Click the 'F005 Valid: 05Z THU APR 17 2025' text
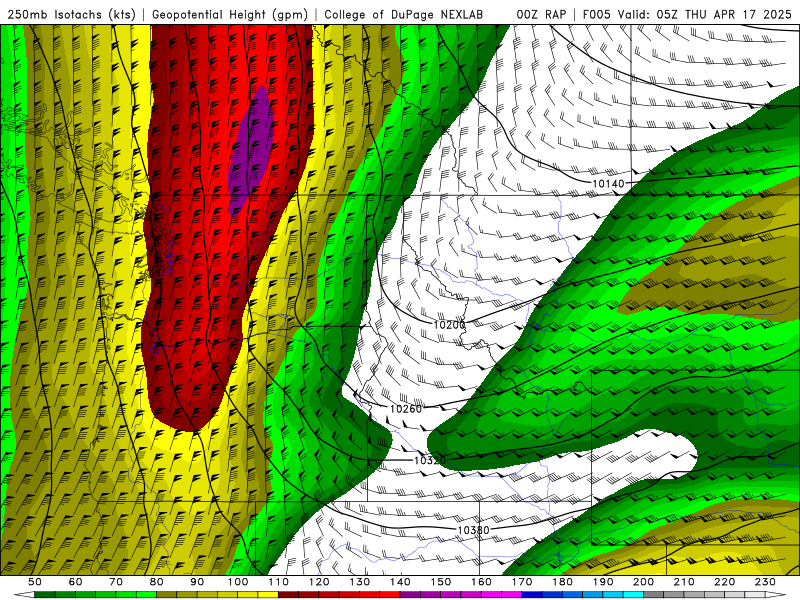The width and height of the screenshot is (800, 600). tap(687, 14)
